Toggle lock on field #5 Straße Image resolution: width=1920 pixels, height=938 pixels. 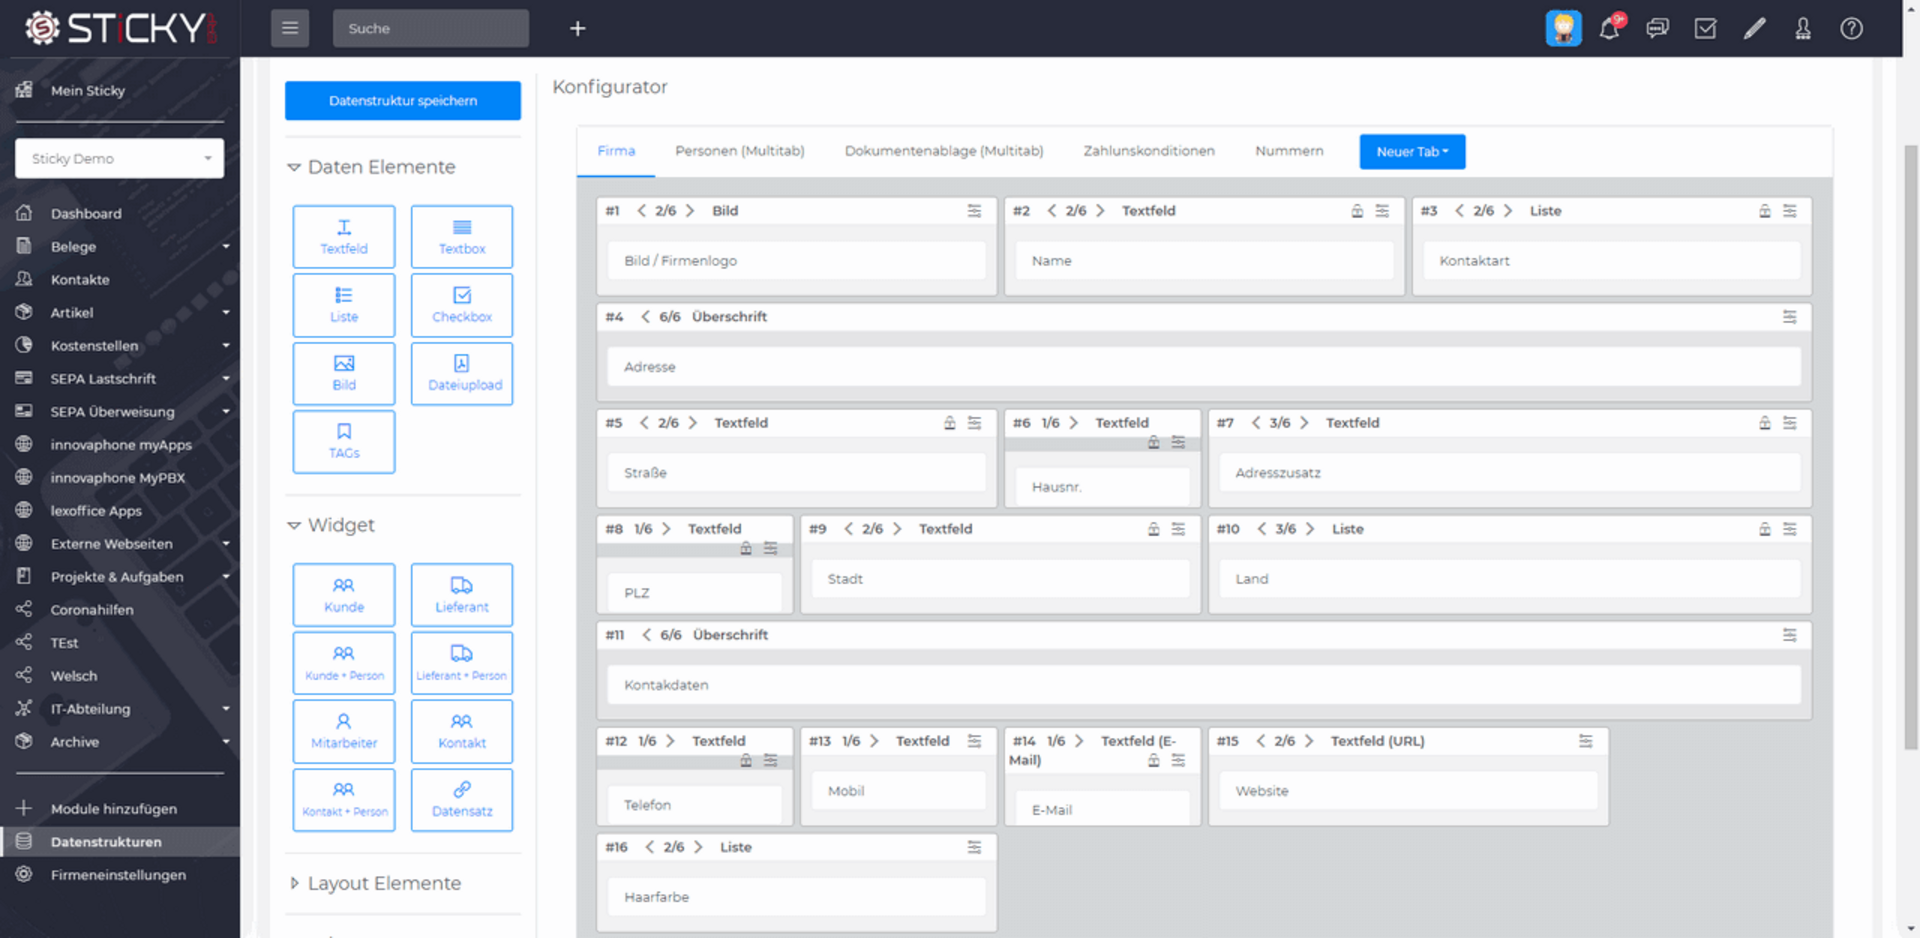point(949,423)
